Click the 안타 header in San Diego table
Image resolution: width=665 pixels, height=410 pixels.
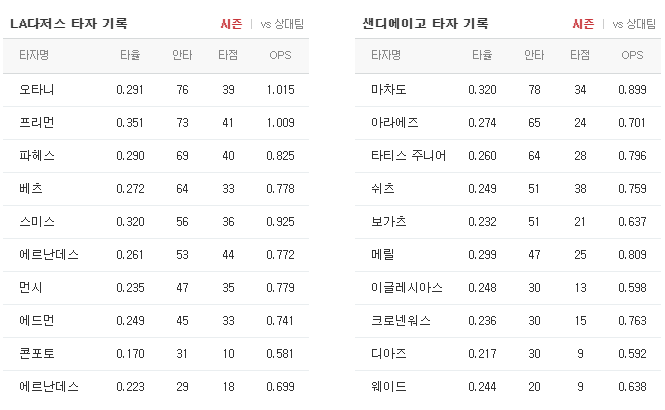point(534,55)
